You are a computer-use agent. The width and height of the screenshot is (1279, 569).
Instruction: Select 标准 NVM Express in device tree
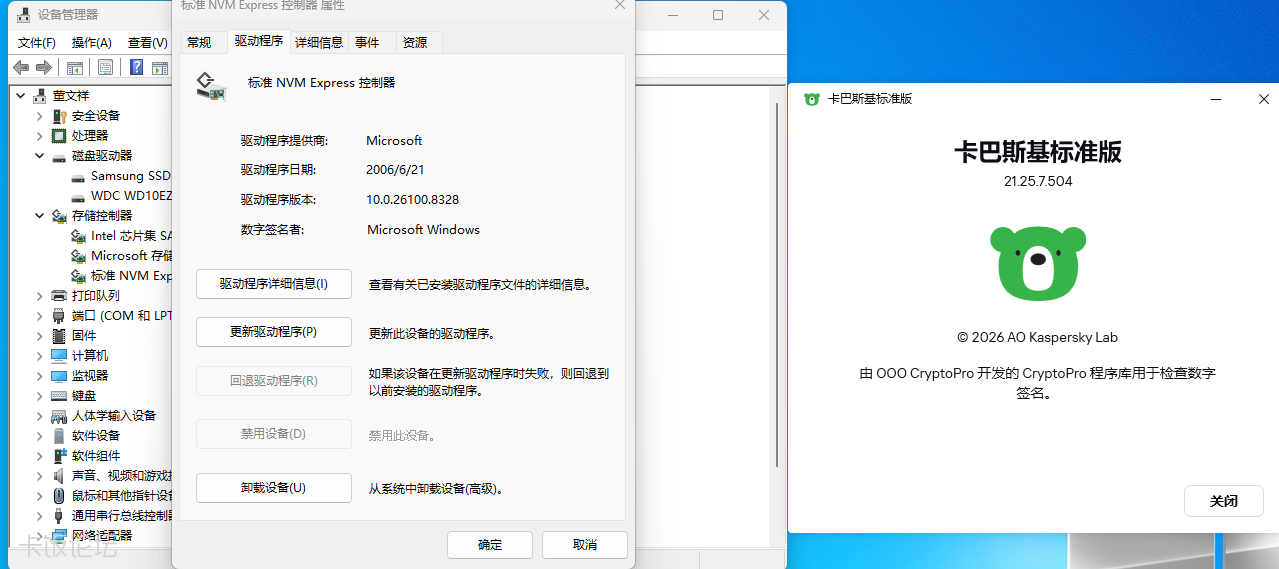[x=131, y=275]
